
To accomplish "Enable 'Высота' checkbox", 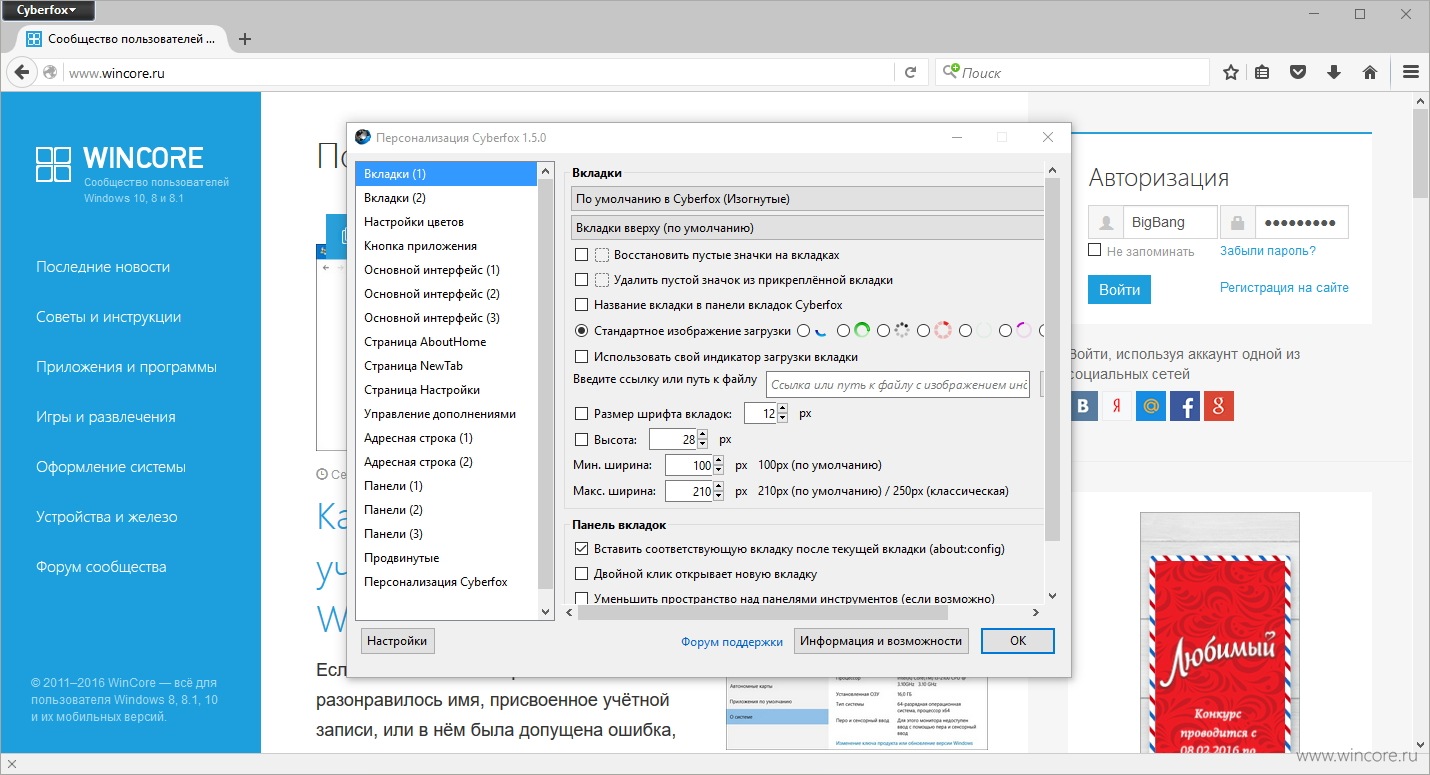I will pyautogui.click(x=582, y=439).
